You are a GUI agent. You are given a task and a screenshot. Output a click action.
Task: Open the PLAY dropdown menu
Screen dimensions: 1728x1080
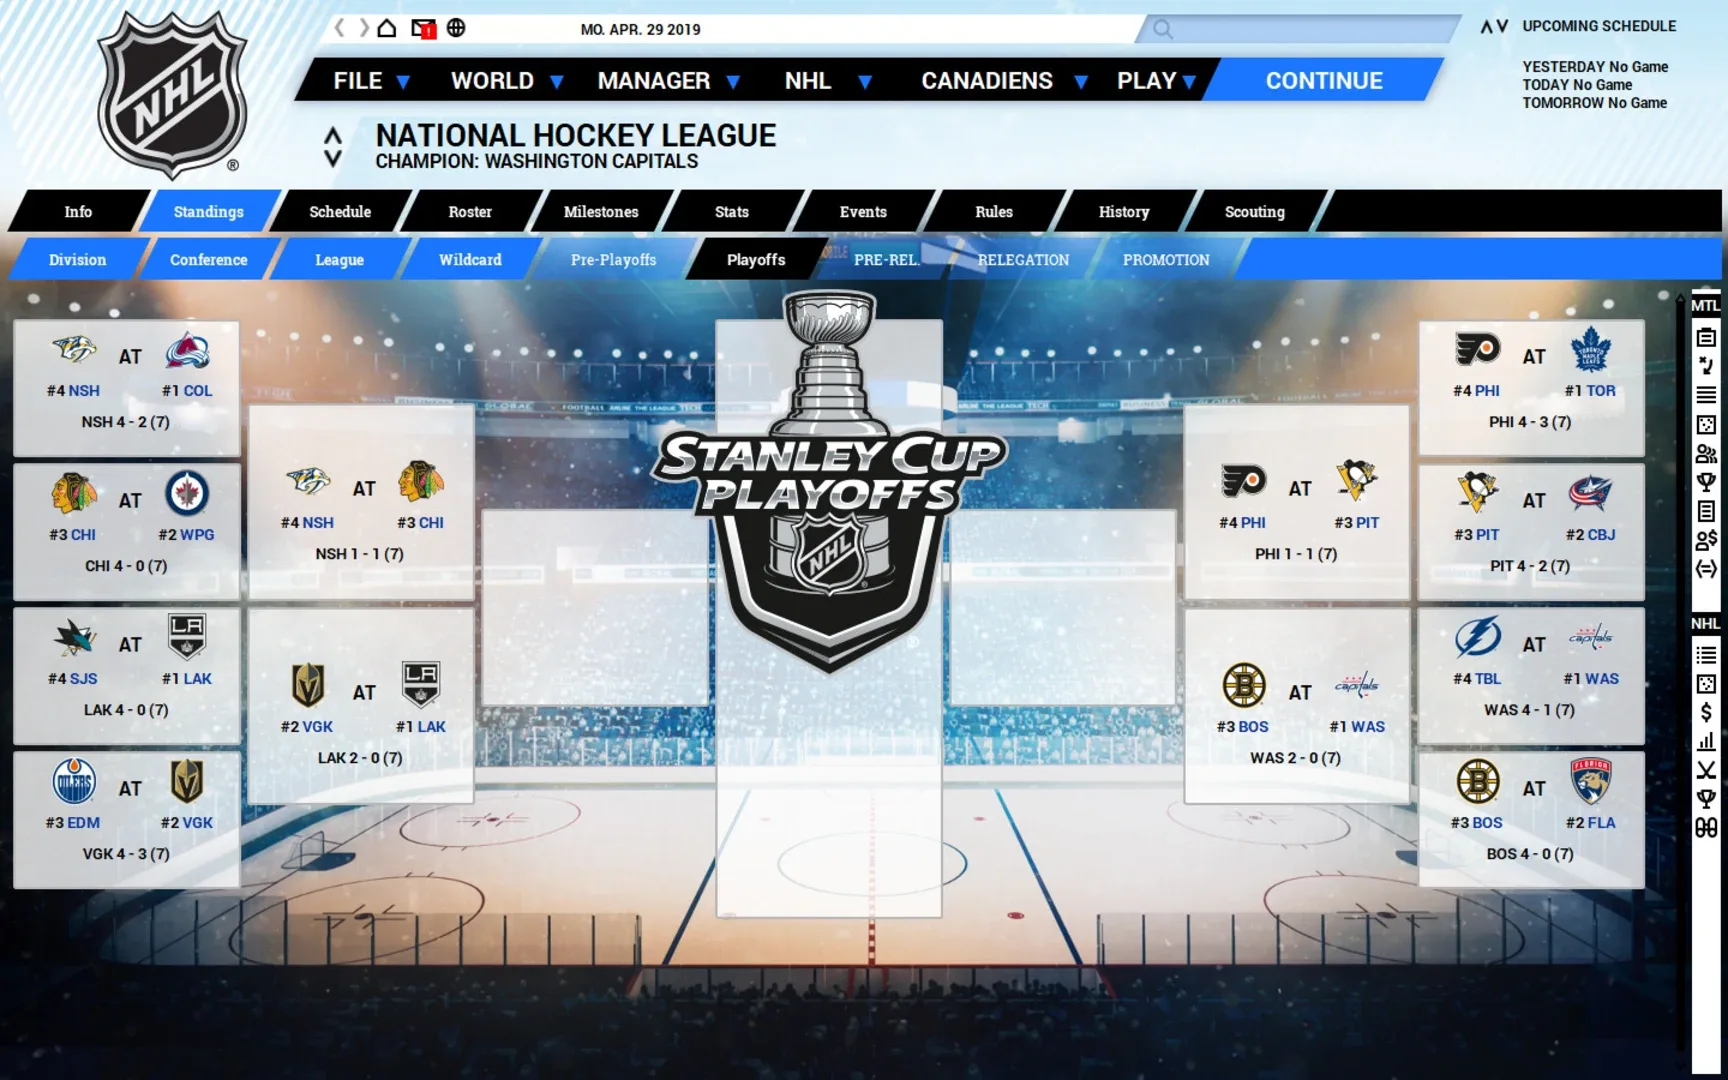[x=1156, y=81]
